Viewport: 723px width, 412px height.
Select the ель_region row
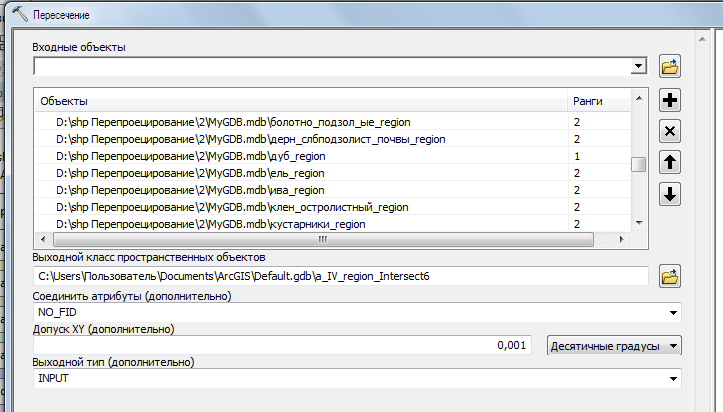tap(332, 173)
